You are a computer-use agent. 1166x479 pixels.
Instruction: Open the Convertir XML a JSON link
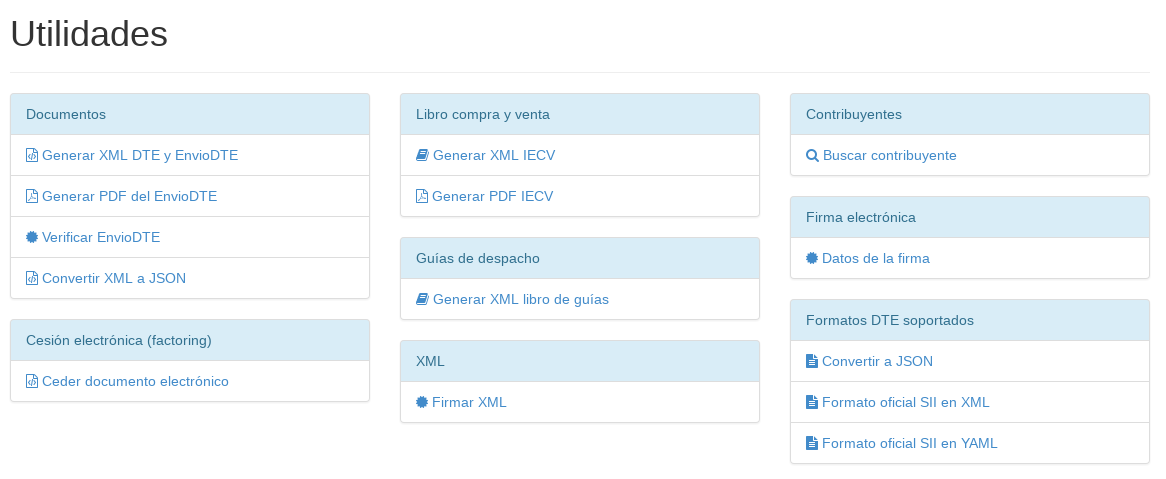[x=114, y=278]
